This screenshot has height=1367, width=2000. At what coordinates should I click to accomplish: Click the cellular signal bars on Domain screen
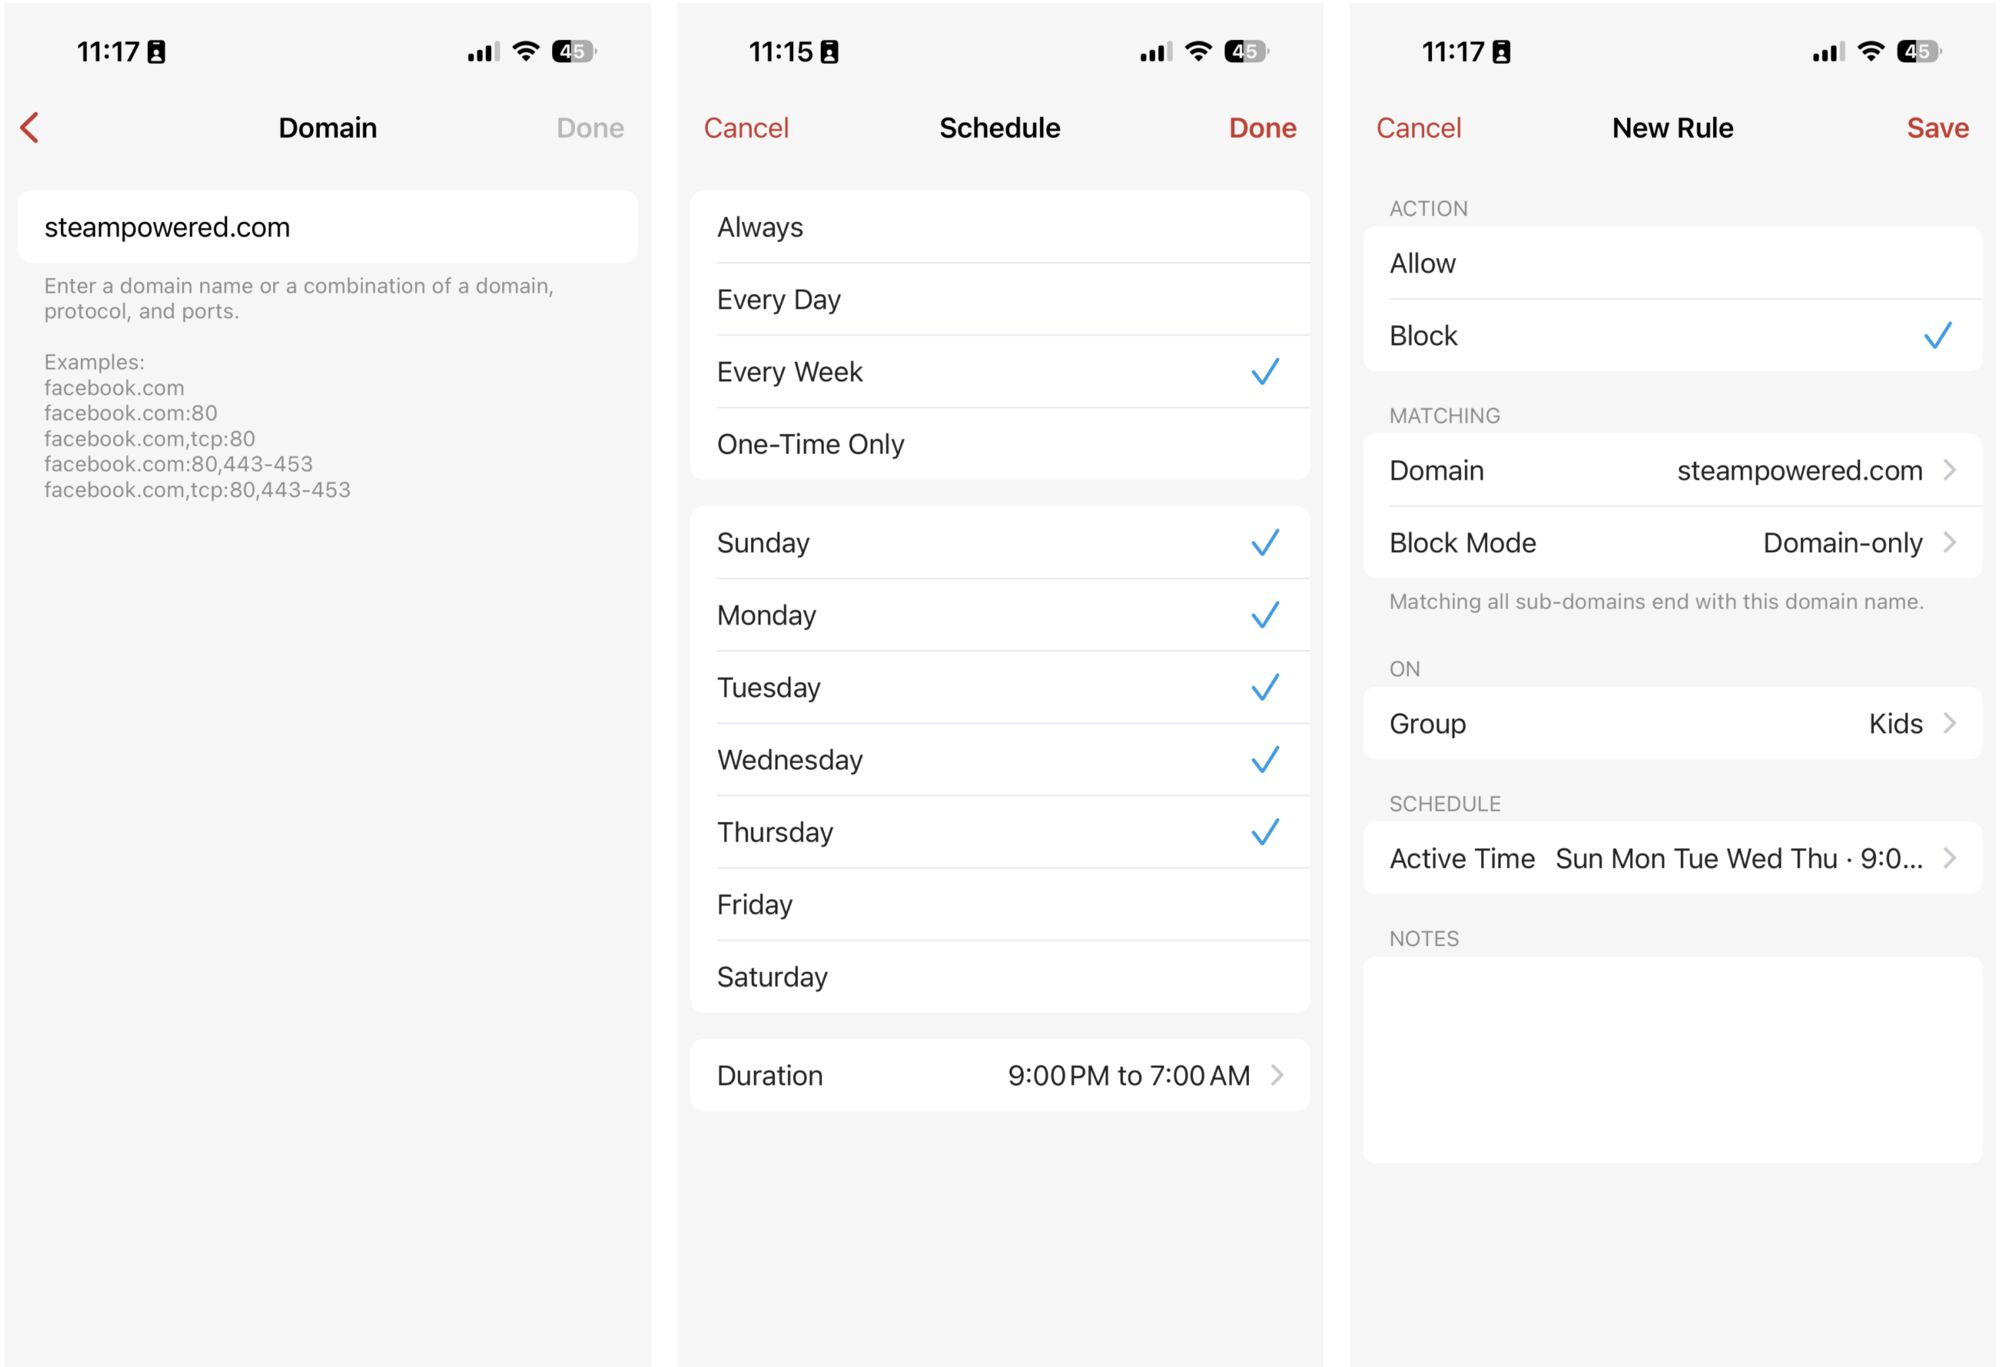pos(483,52)
